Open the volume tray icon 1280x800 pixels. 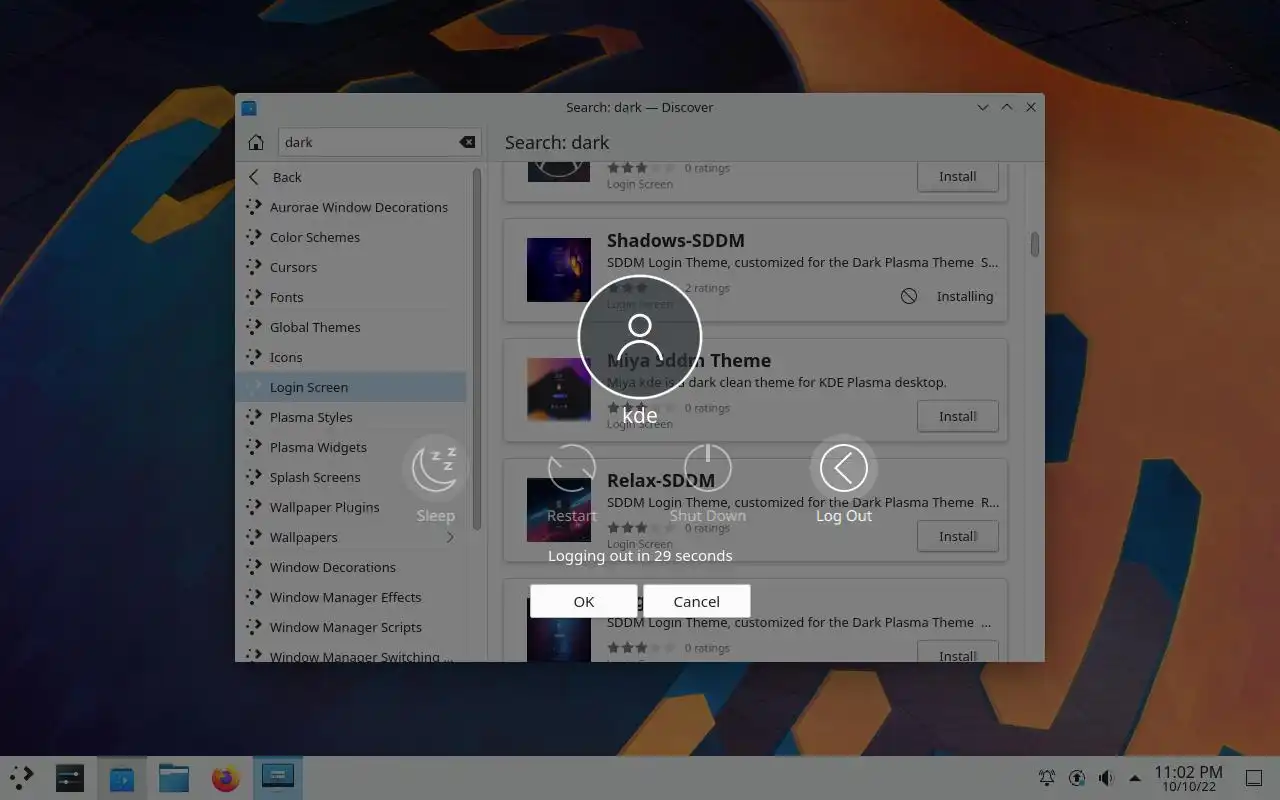coord(1106,777)
